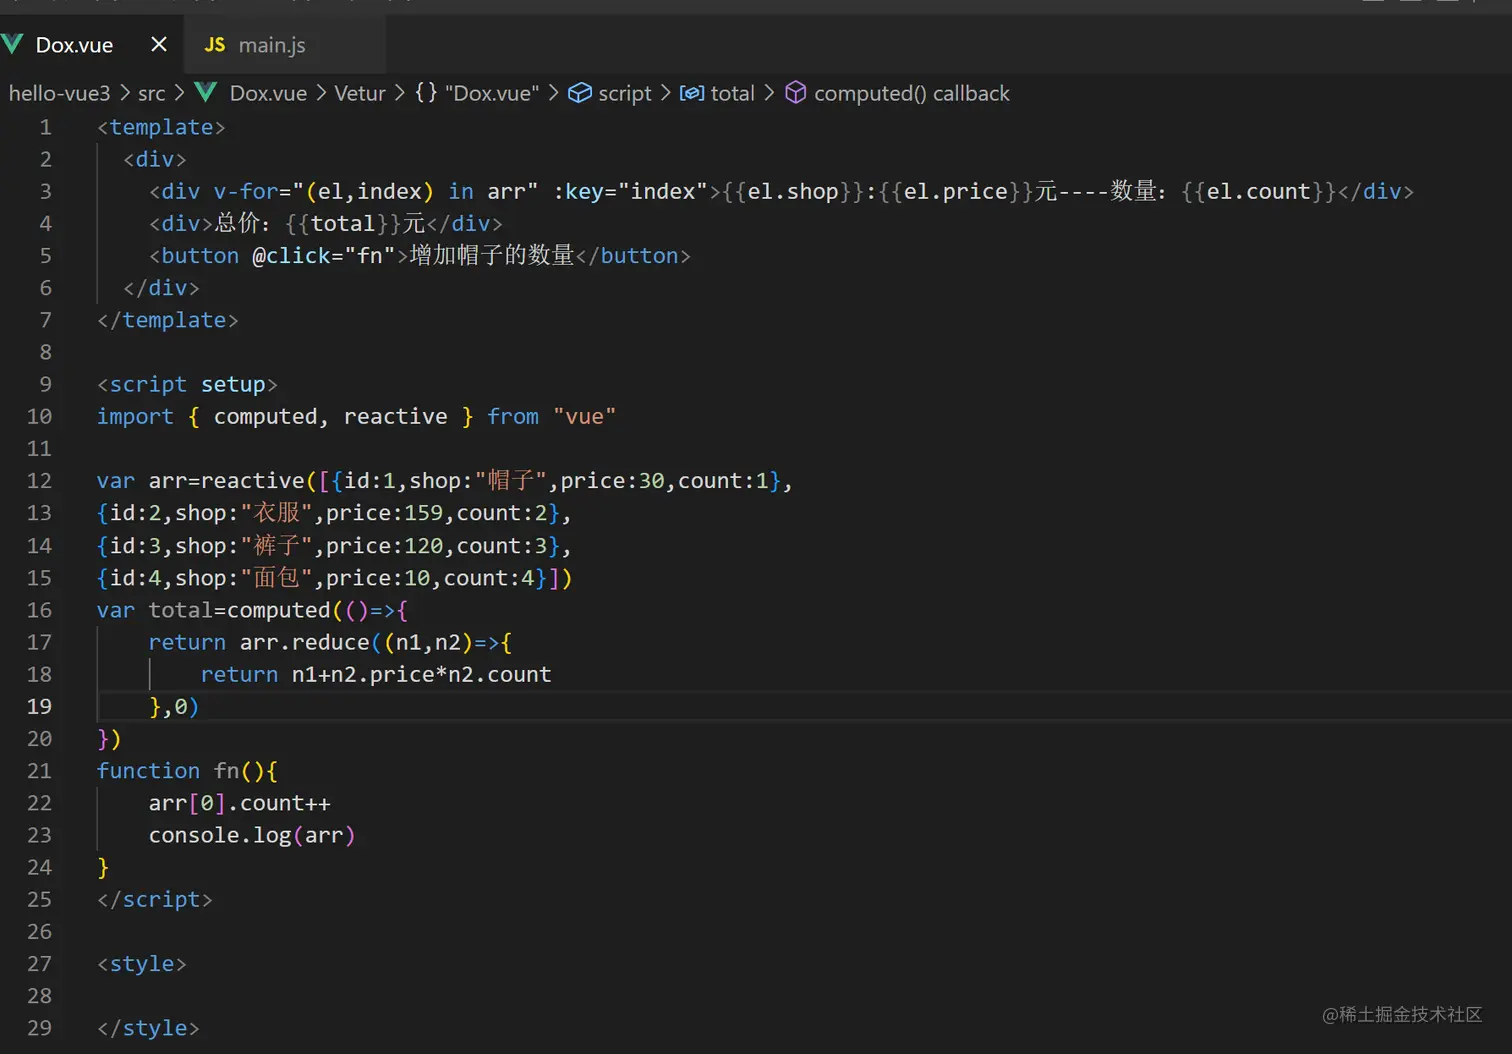Click the cube icon beside script breadcrumb
The image size is (1512, 1054).
580,93
